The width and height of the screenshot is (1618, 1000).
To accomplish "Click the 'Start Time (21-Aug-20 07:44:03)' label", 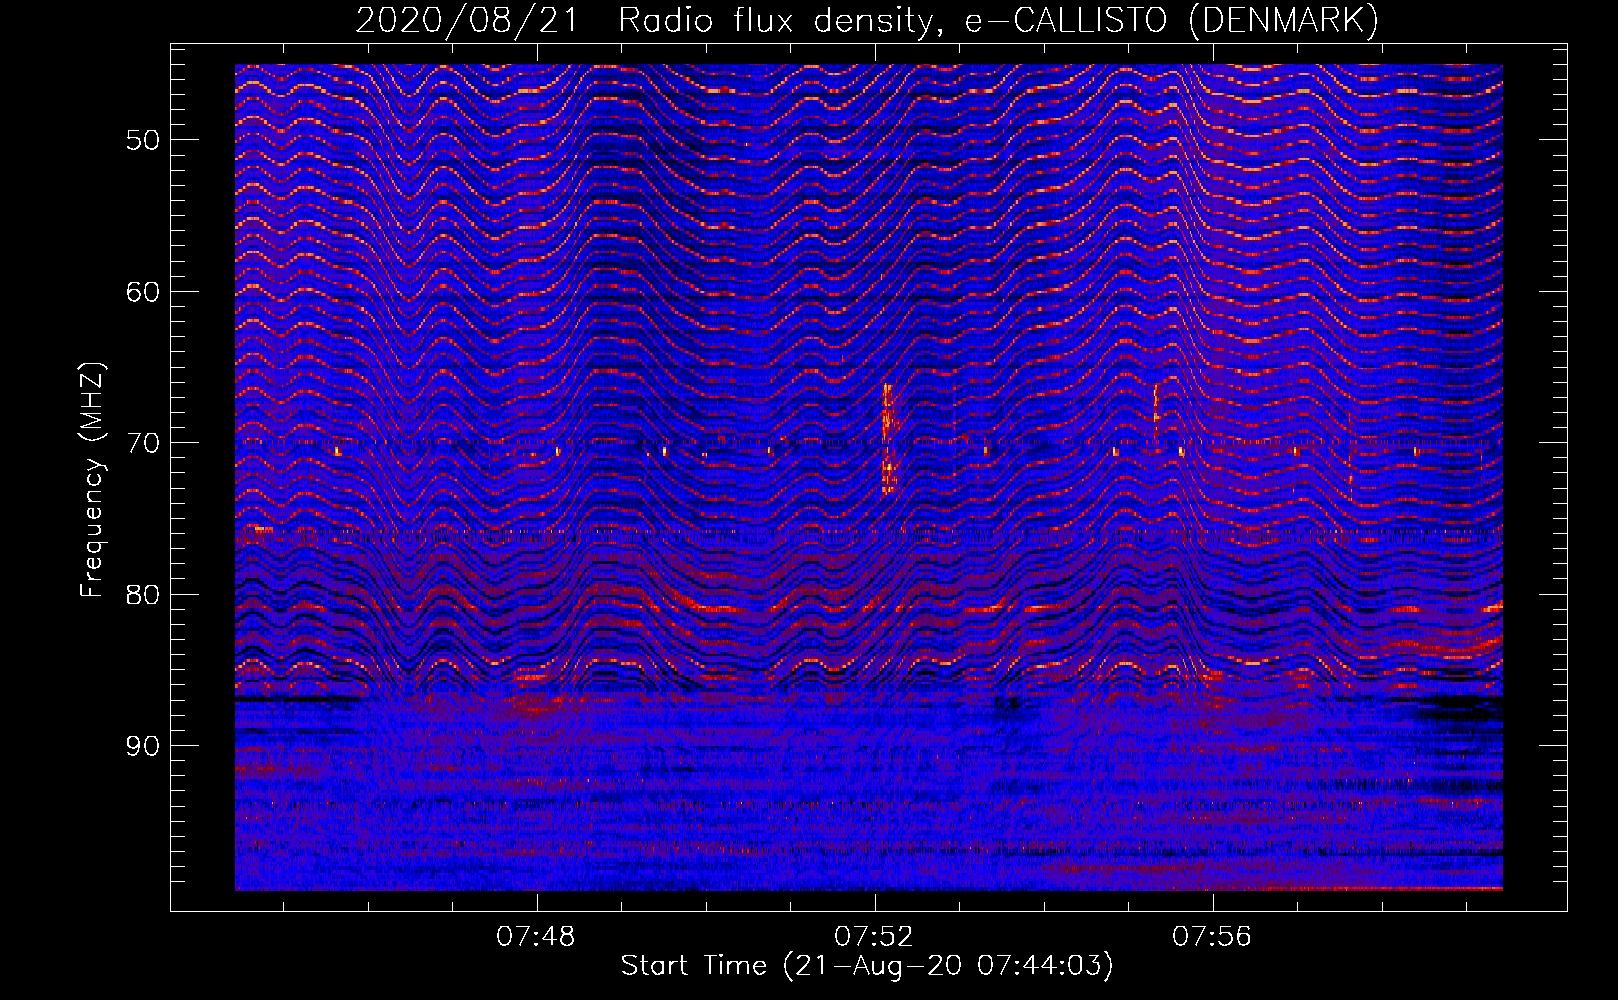I will [867, 966].
